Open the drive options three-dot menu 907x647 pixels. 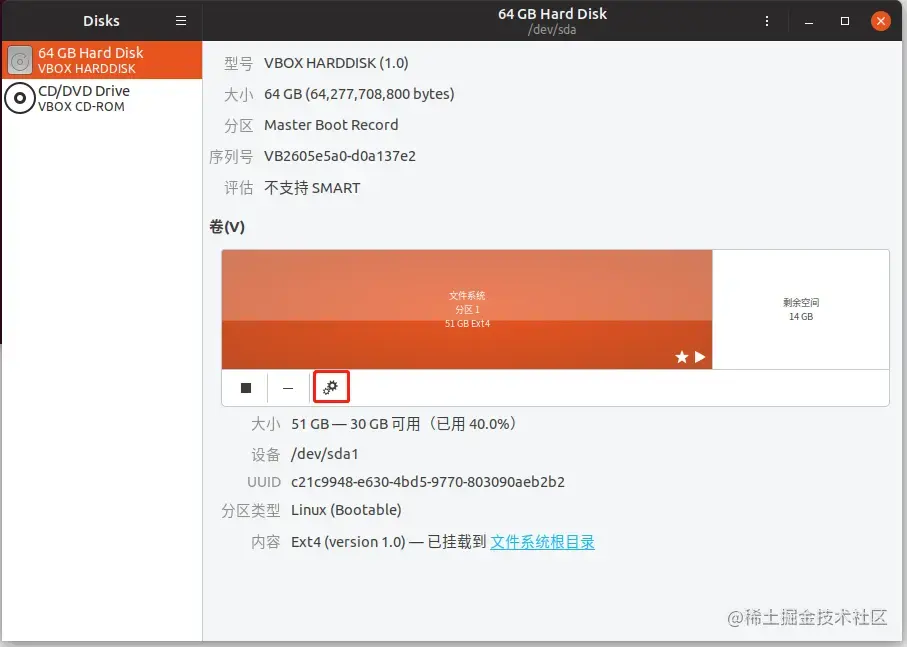click(x=767, y=21)
